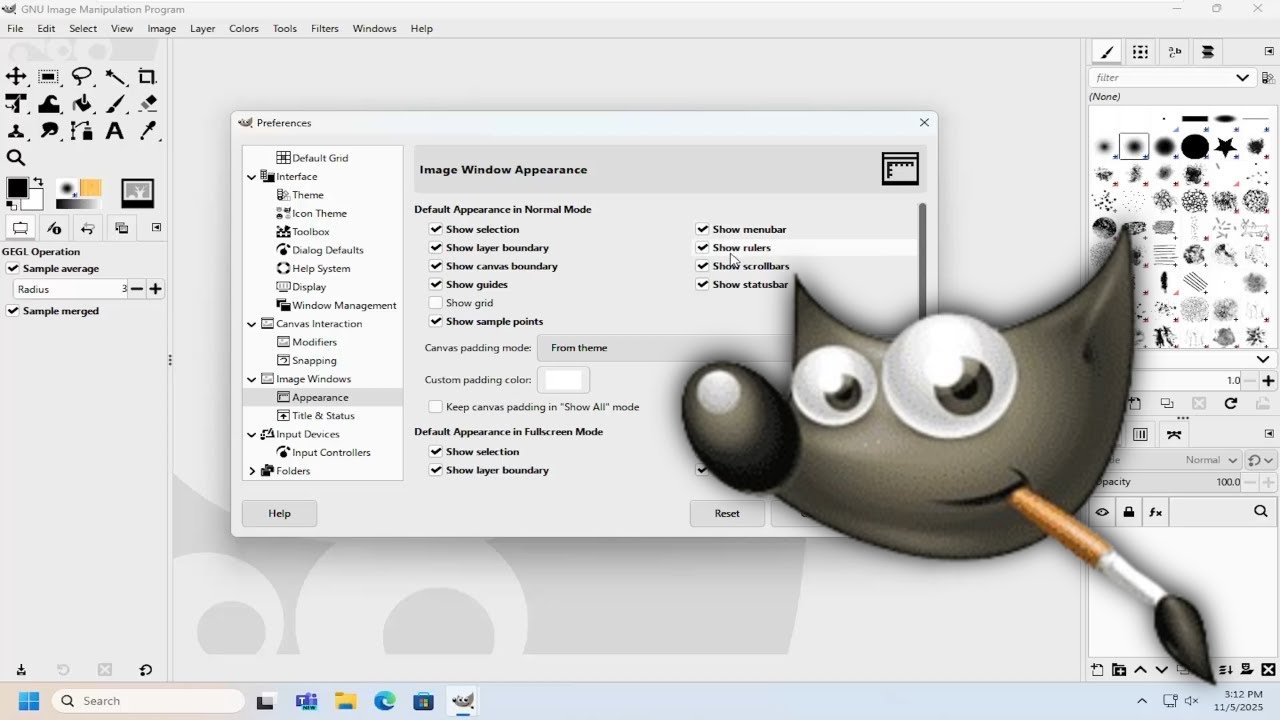Open the Patterns dock tab
This screenshot has height=720, width=1280.
point(1140,52)
